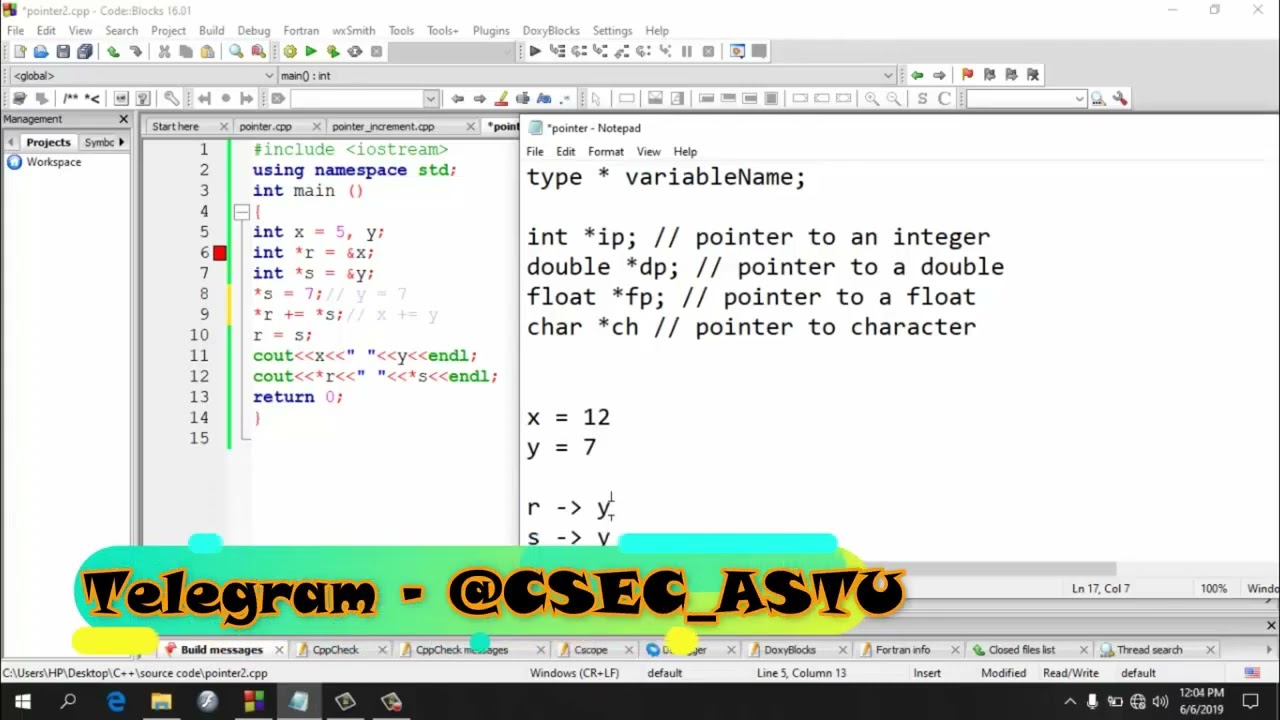
Task: Expand the search text combo box dropdown
Action: click(431, 99)
